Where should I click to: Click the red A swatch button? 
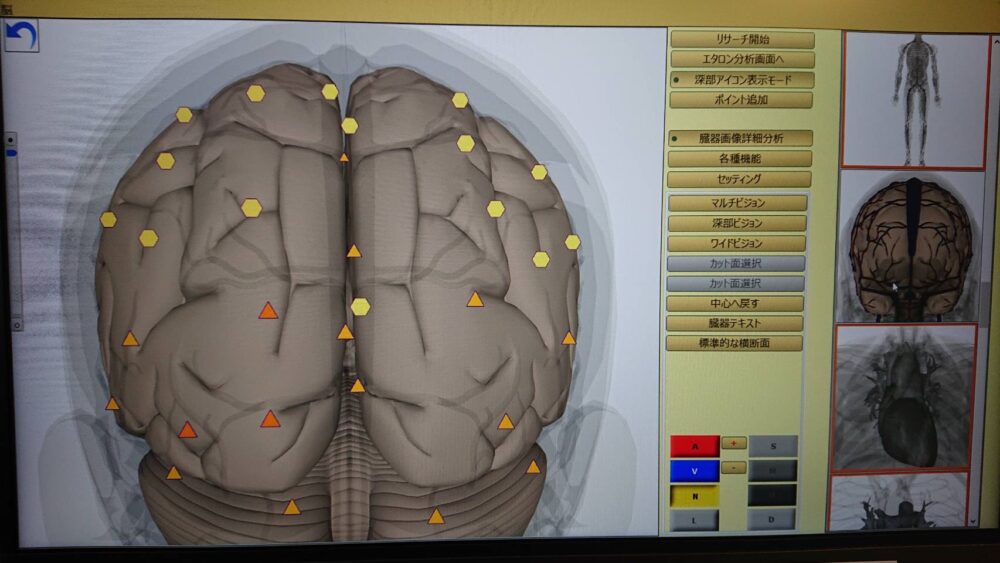point(695,446)
